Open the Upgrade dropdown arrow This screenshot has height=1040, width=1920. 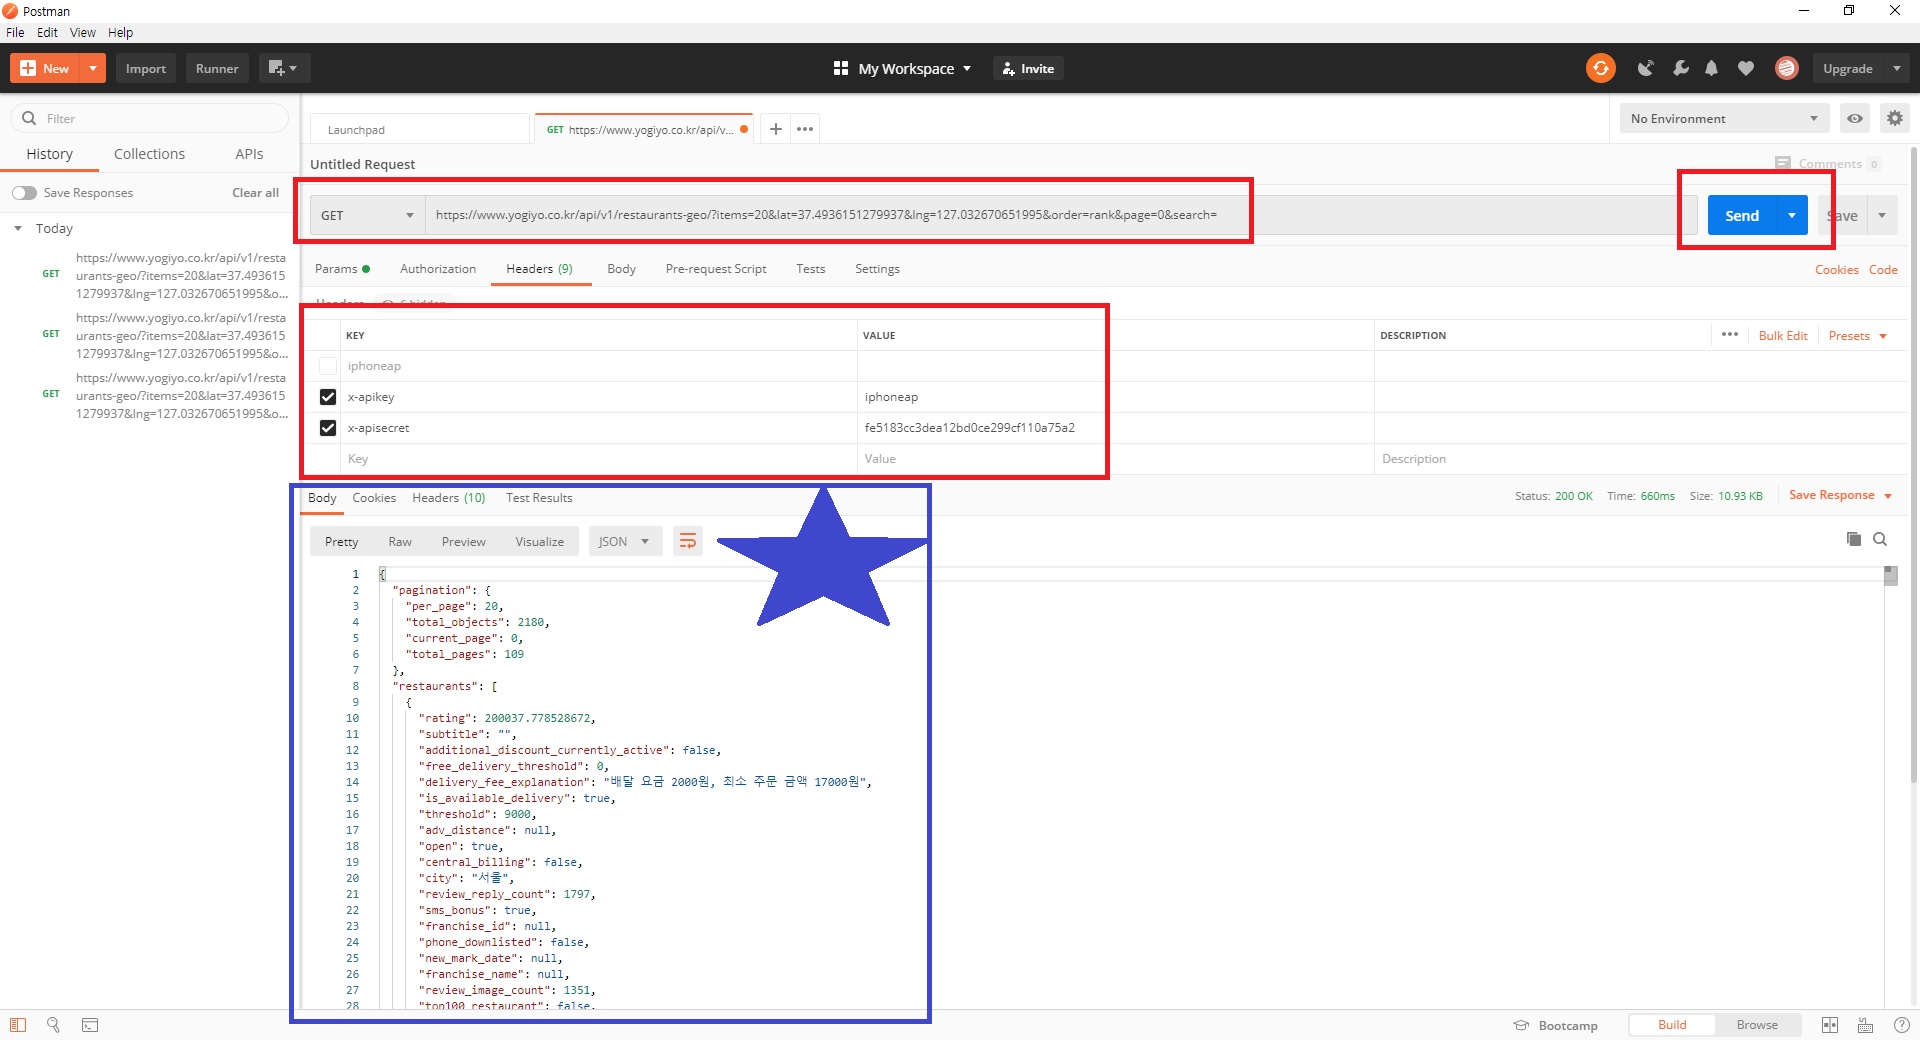(x=1897, y=68)
